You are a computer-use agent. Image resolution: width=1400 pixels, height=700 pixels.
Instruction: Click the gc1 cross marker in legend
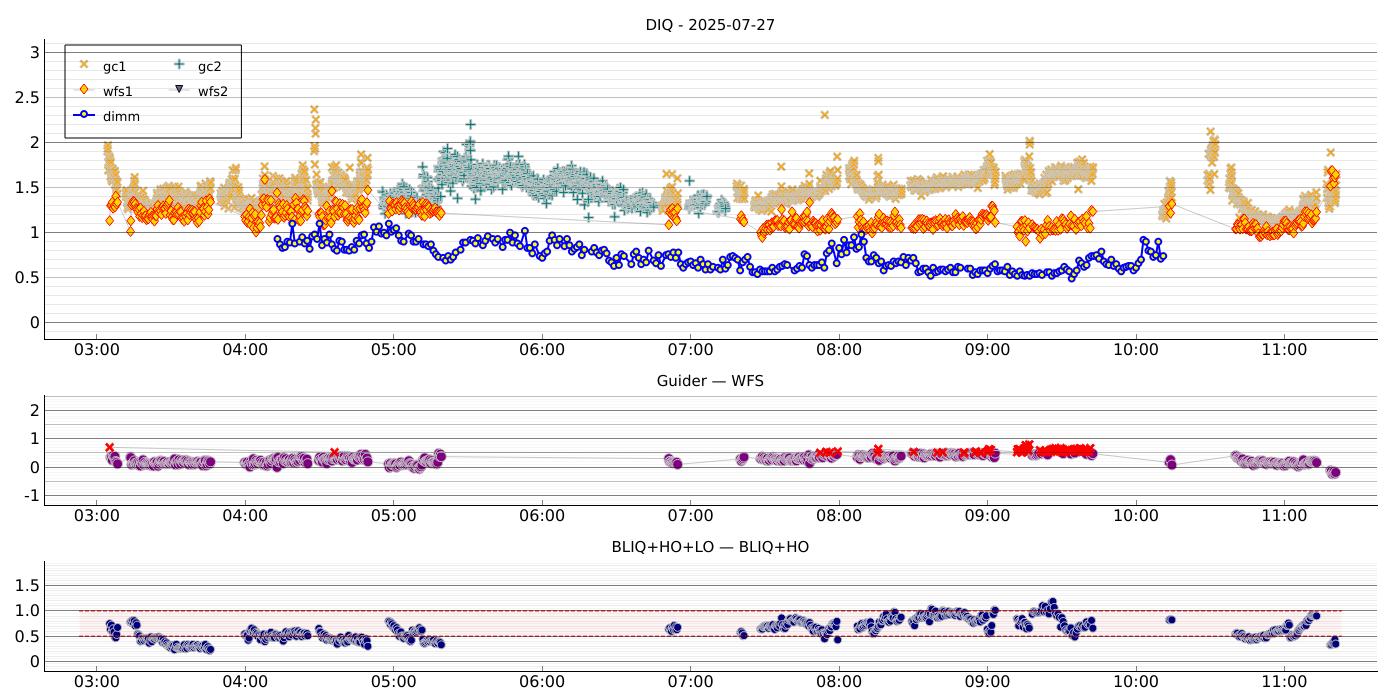(x=84, y=66)
